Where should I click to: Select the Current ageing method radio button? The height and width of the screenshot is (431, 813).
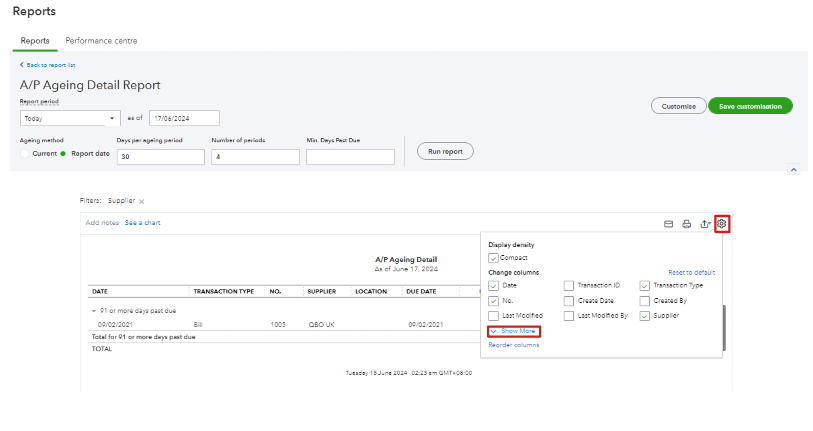coord(25,154)
